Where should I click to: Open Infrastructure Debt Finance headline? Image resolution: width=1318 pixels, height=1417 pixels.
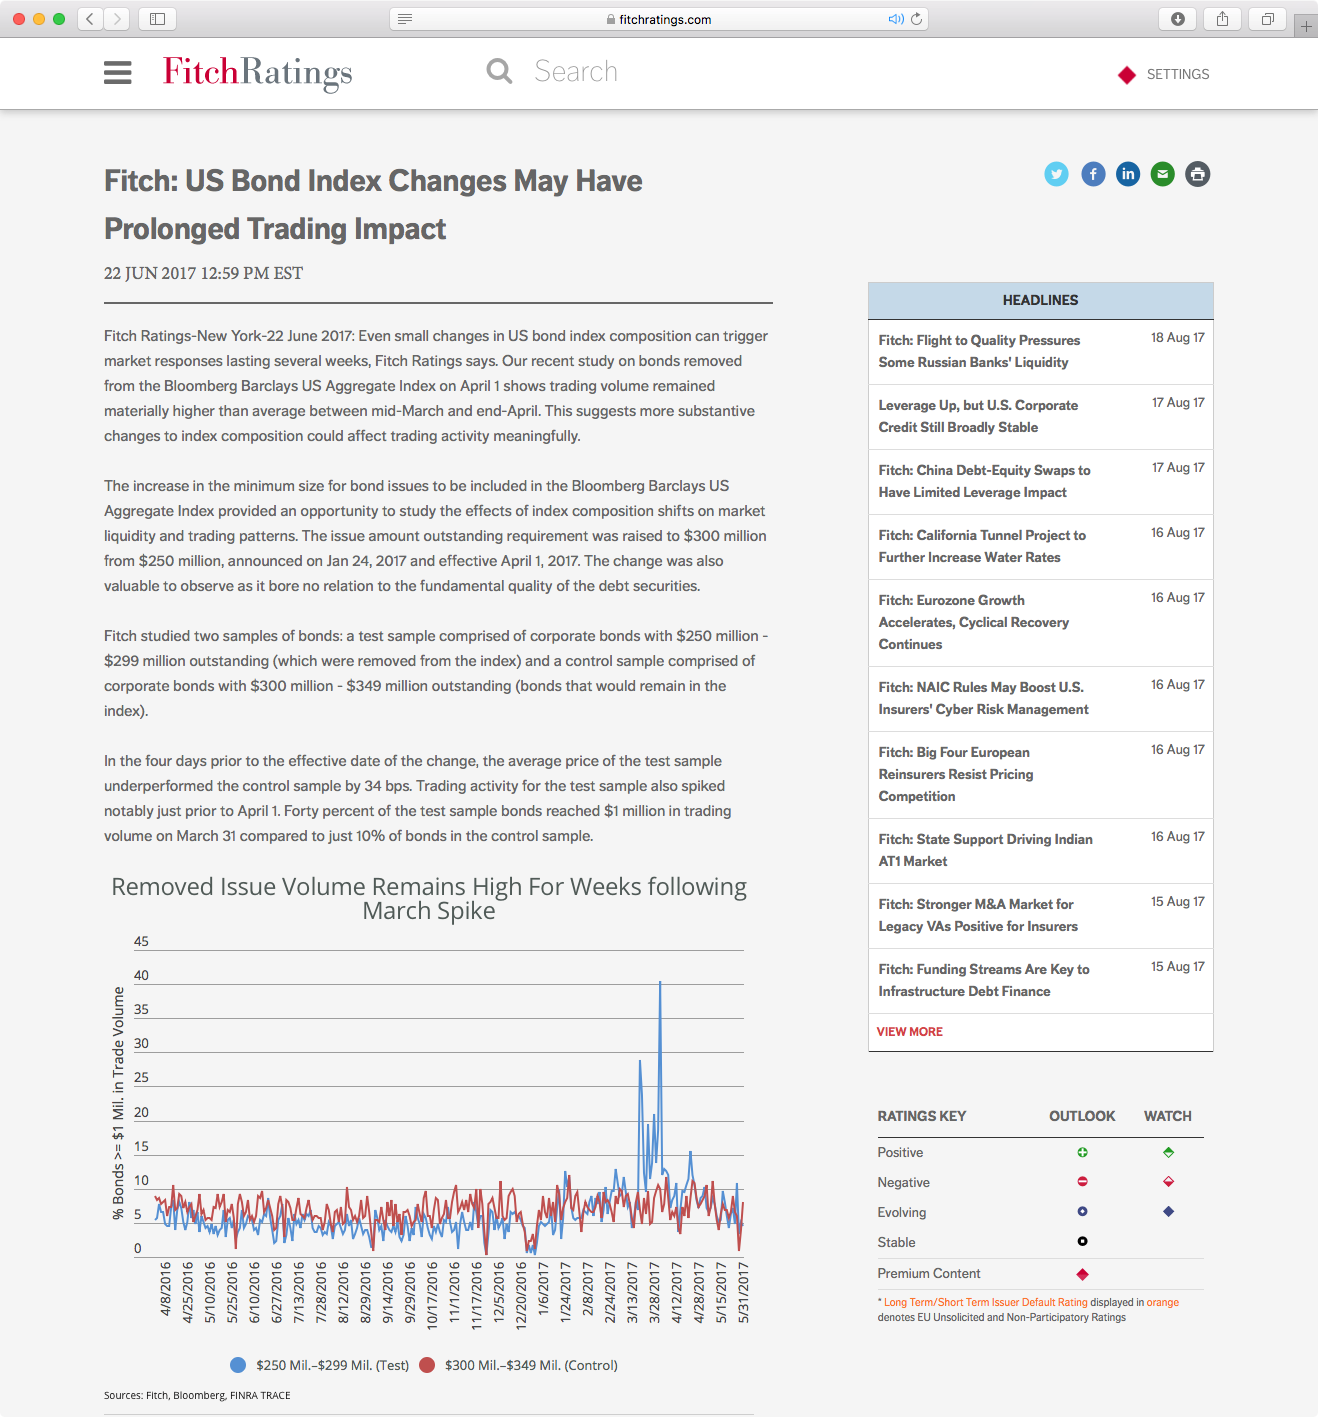[984, 980]
